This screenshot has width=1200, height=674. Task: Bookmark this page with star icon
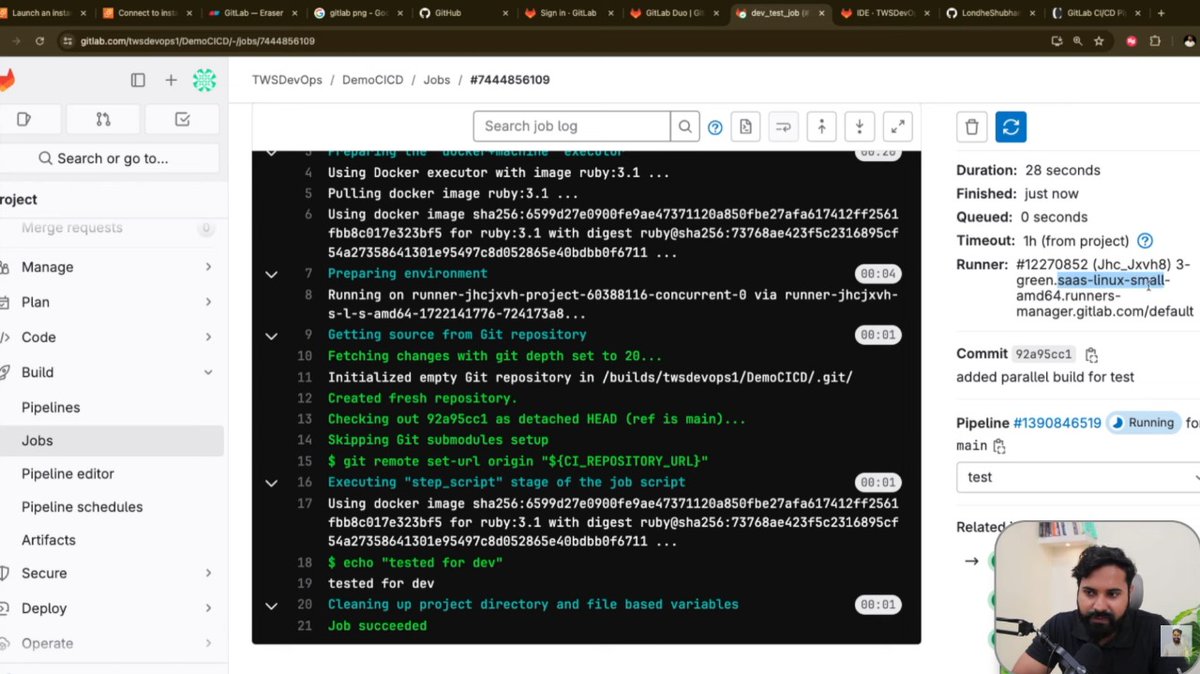(x=1099, y=41)
